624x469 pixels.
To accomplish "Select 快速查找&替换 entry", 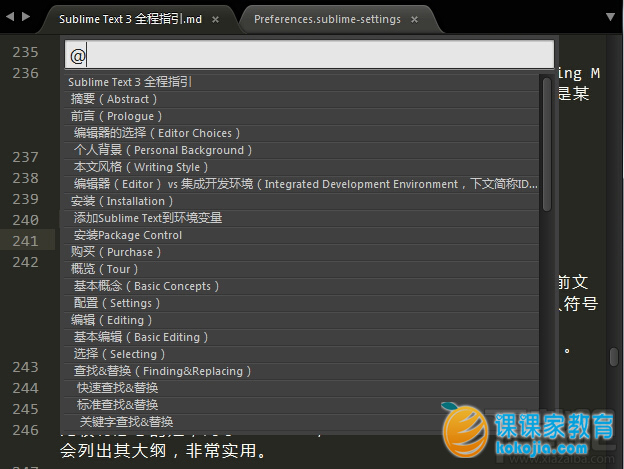I will point(302,389).
